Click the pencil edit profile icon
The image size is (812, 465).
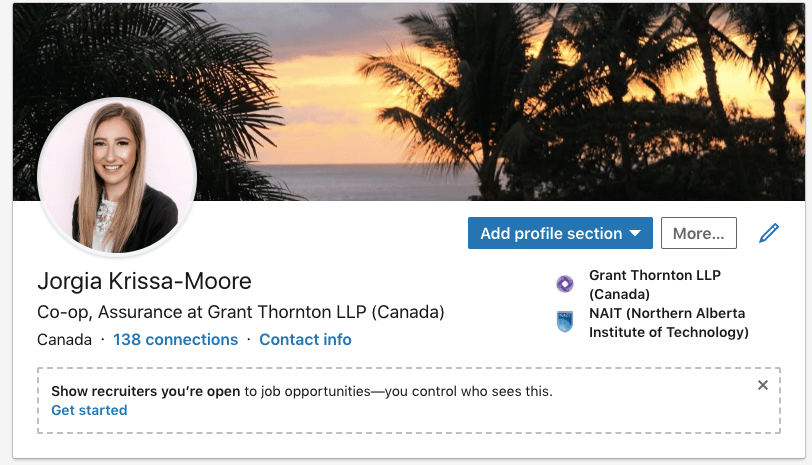pyautogui.click(x=768, y=233)
